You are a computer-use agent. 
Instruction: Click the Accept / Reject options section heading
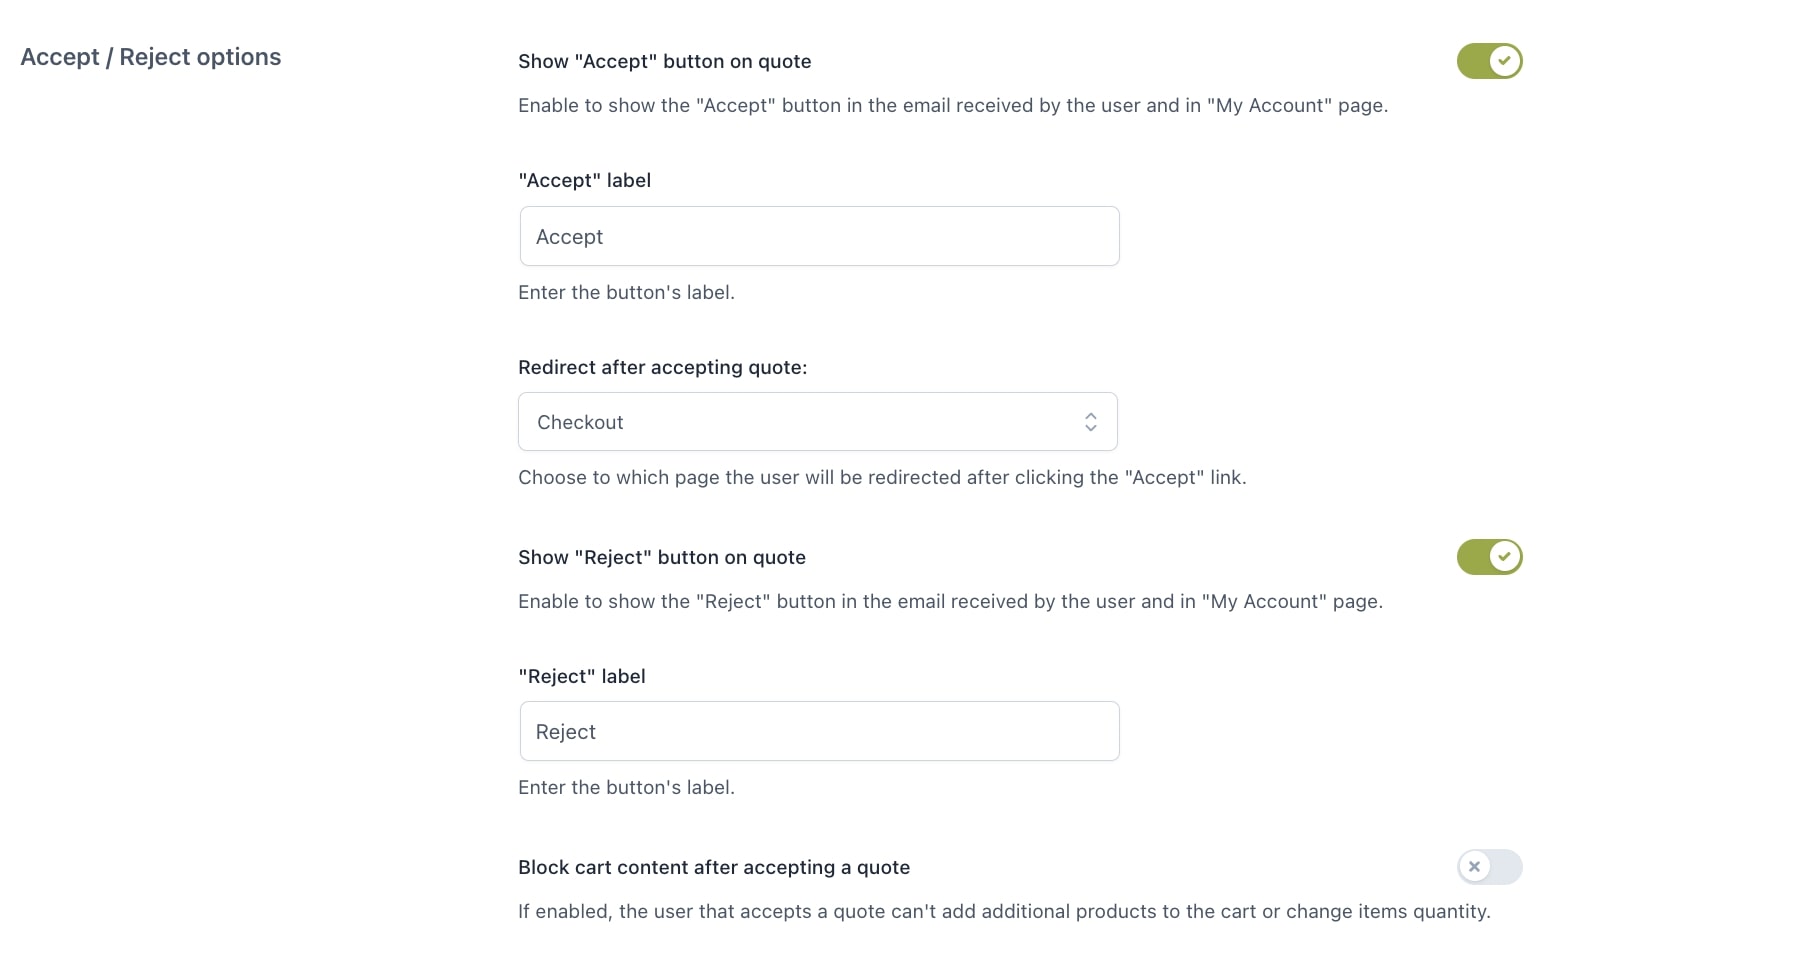tap(151, 57)
